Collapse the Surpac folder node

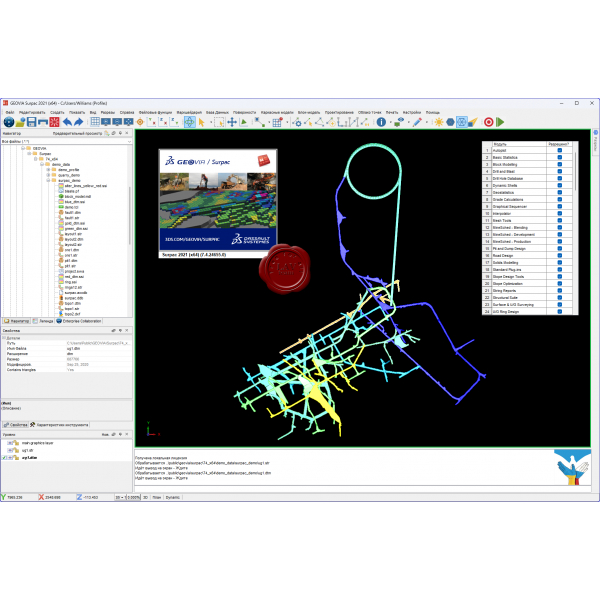[29, 153]
